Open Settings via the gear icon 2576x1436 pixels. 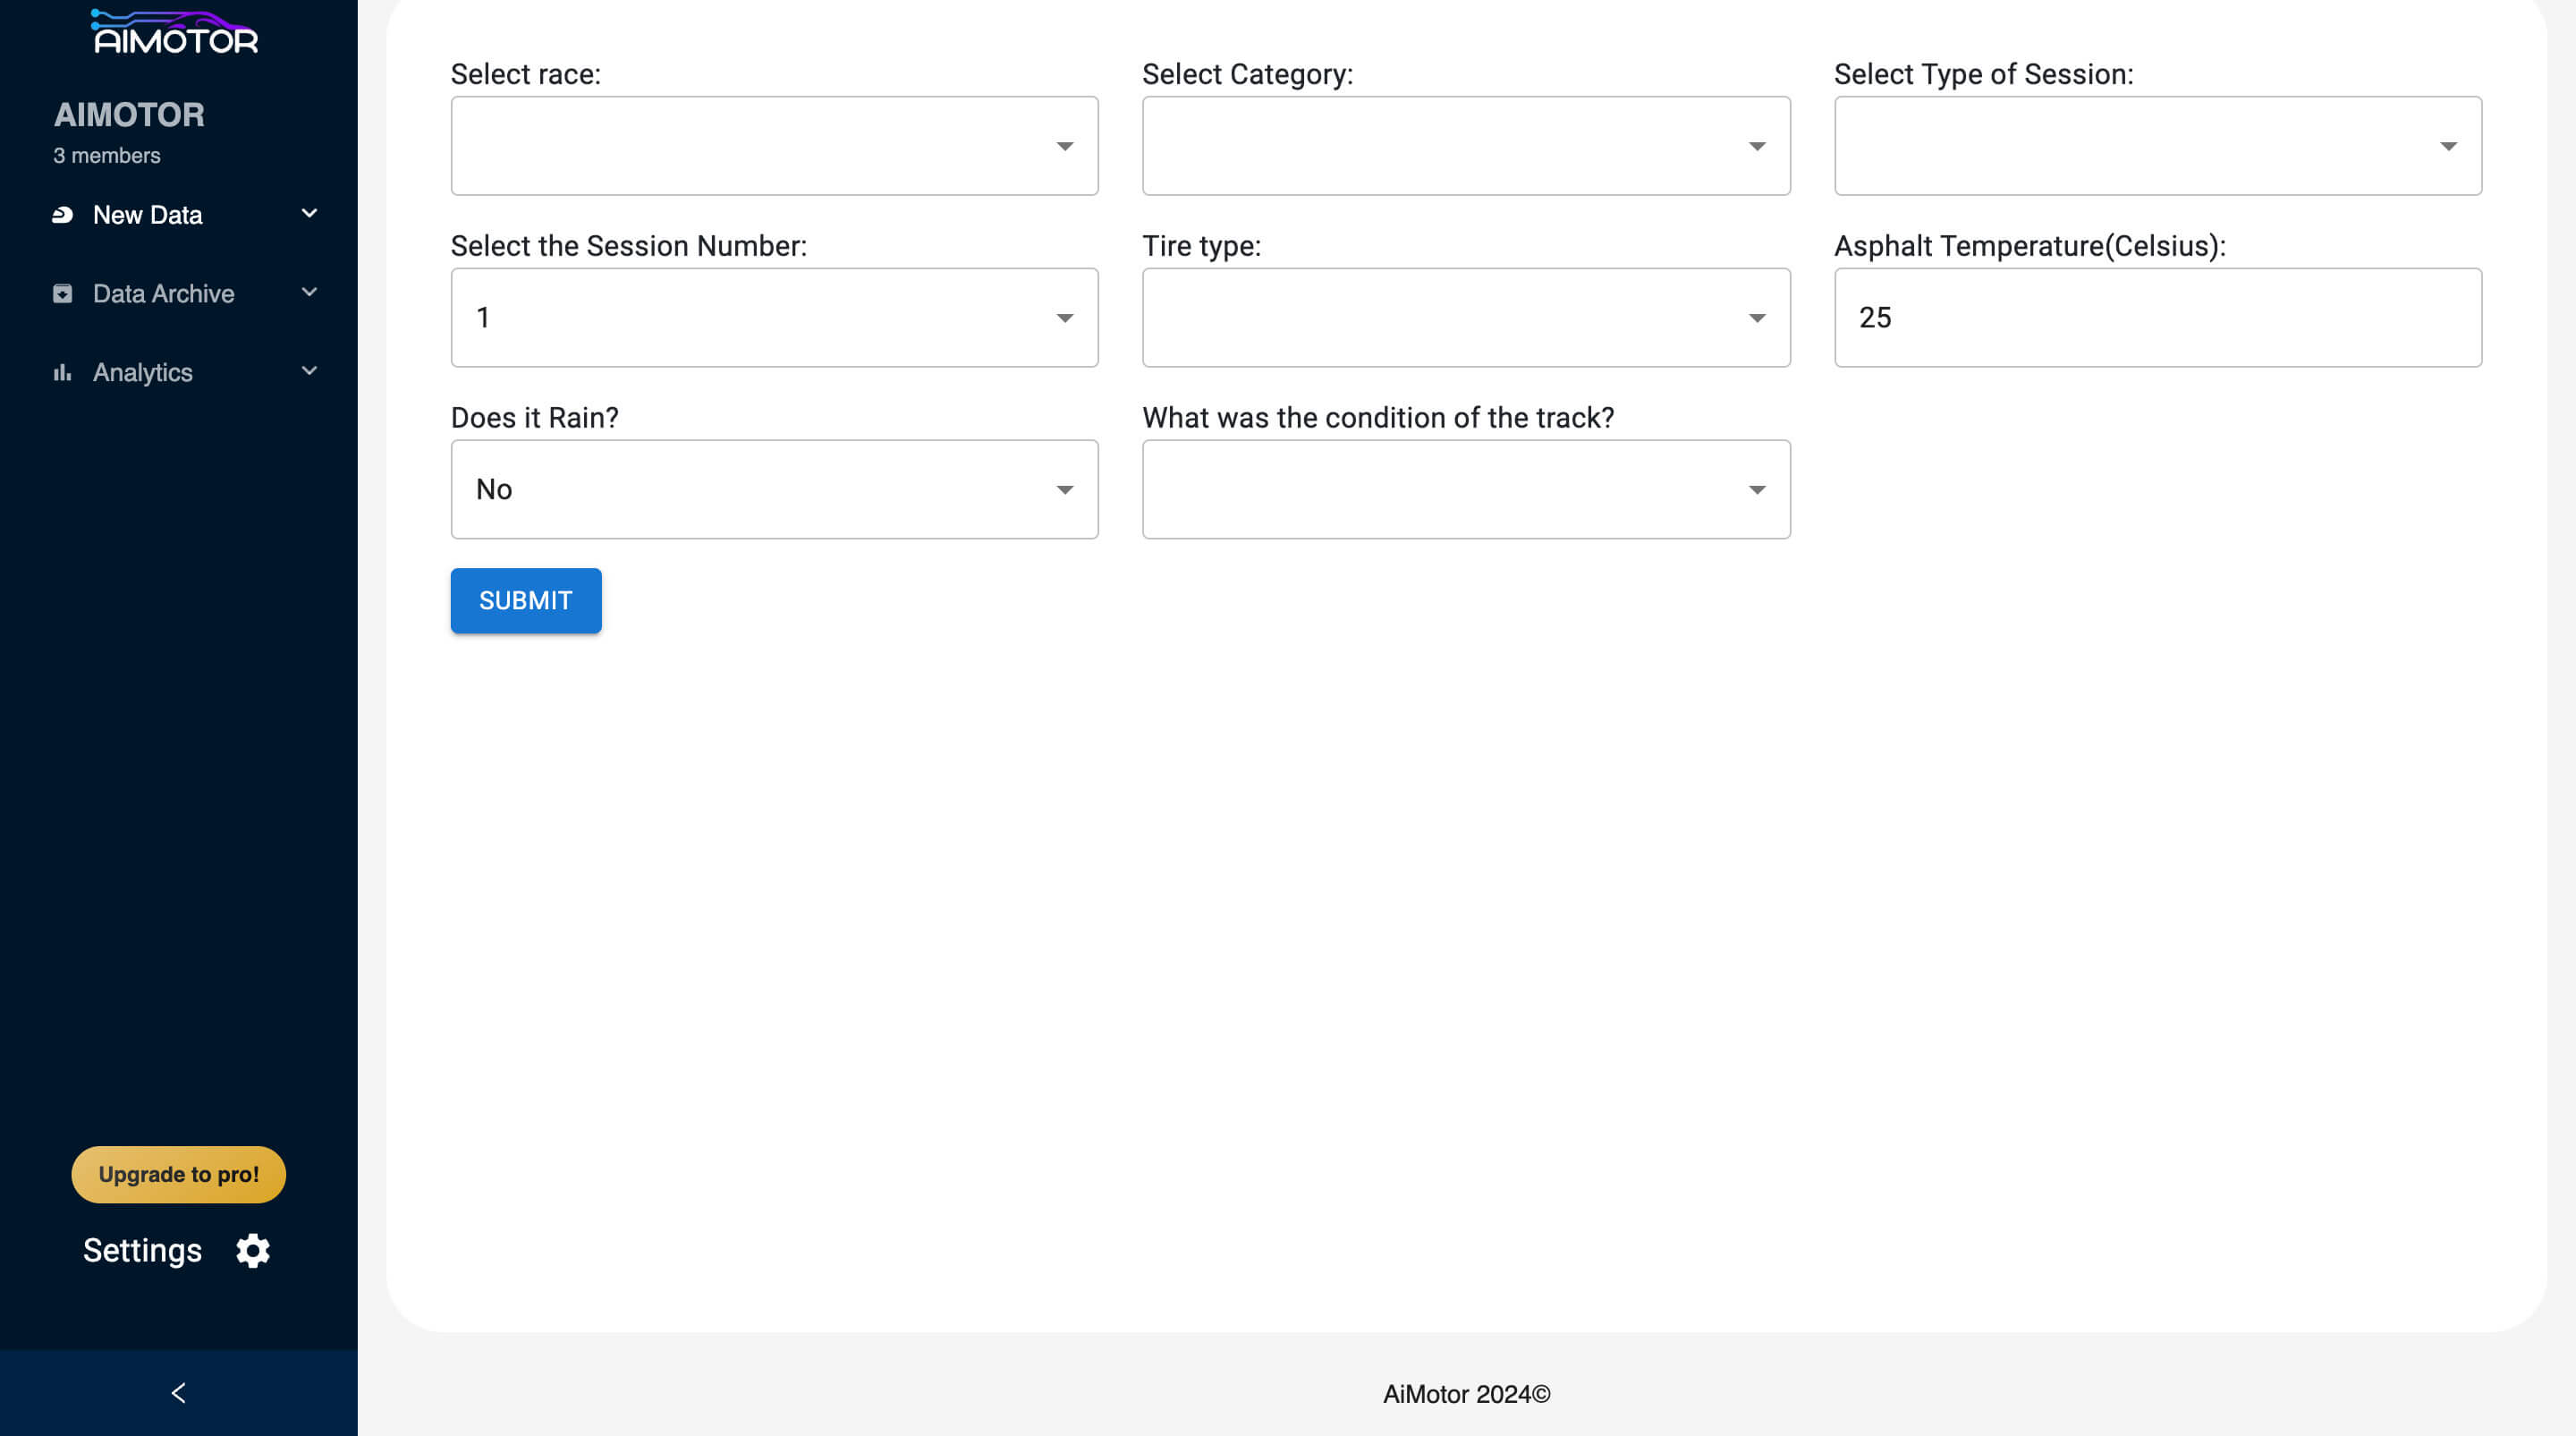[x=253, y=1250]
